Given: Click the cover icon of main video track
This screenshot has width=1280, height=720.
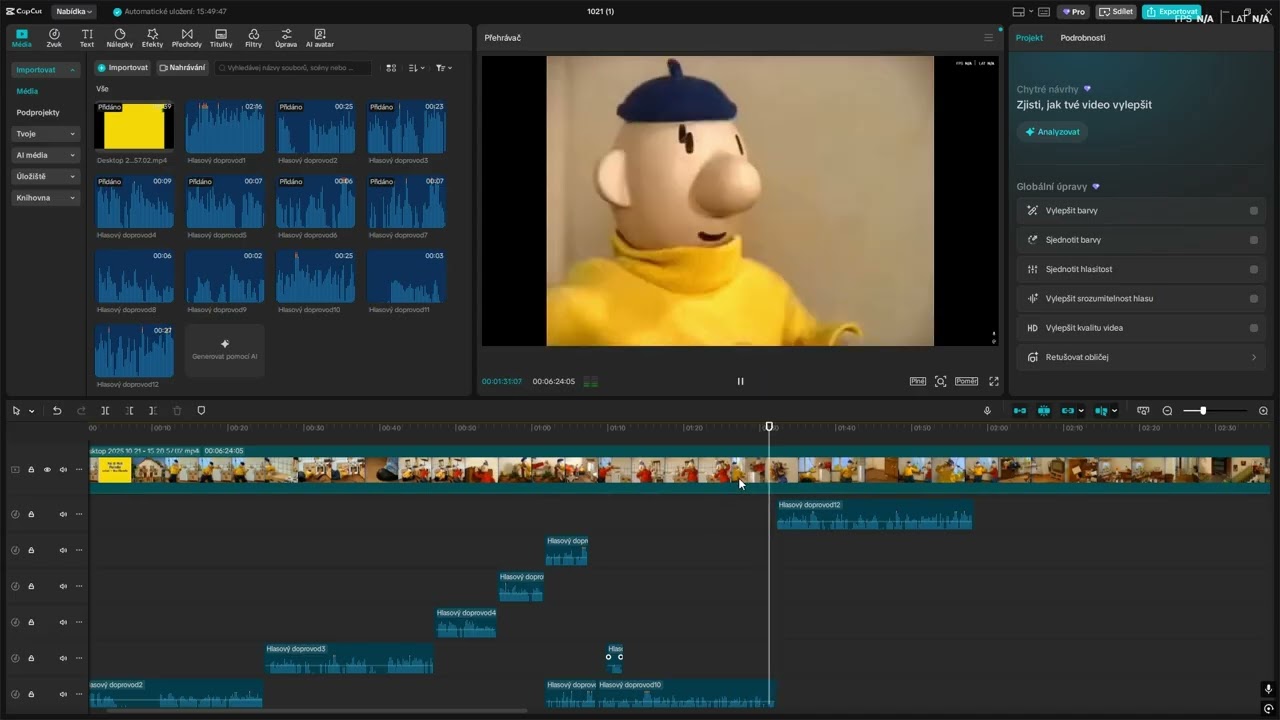Looking at the screenshot, I should (x=15, y=470).
